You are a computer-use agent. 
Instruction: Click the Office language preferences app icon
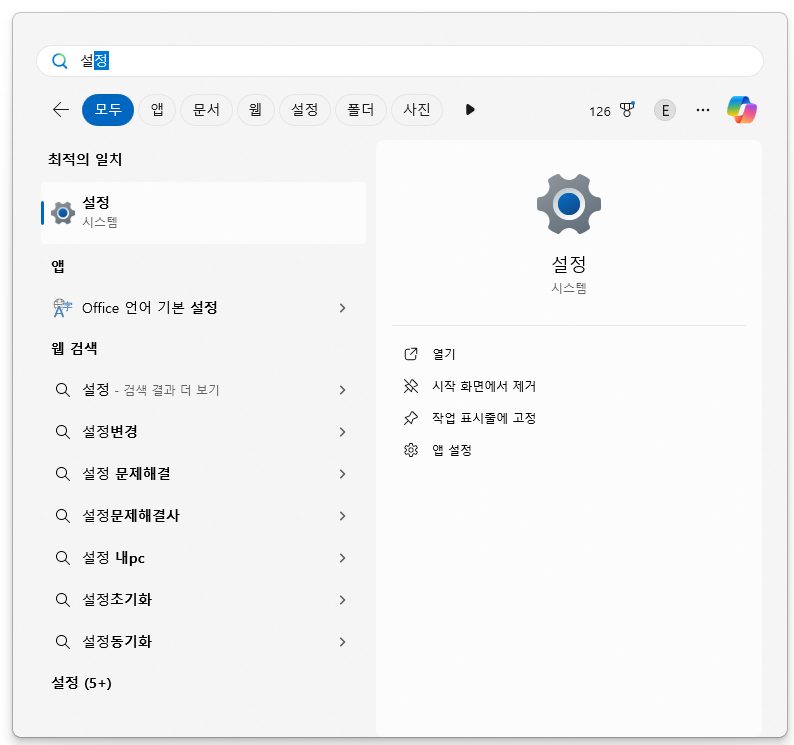click(x=62, y=308)
